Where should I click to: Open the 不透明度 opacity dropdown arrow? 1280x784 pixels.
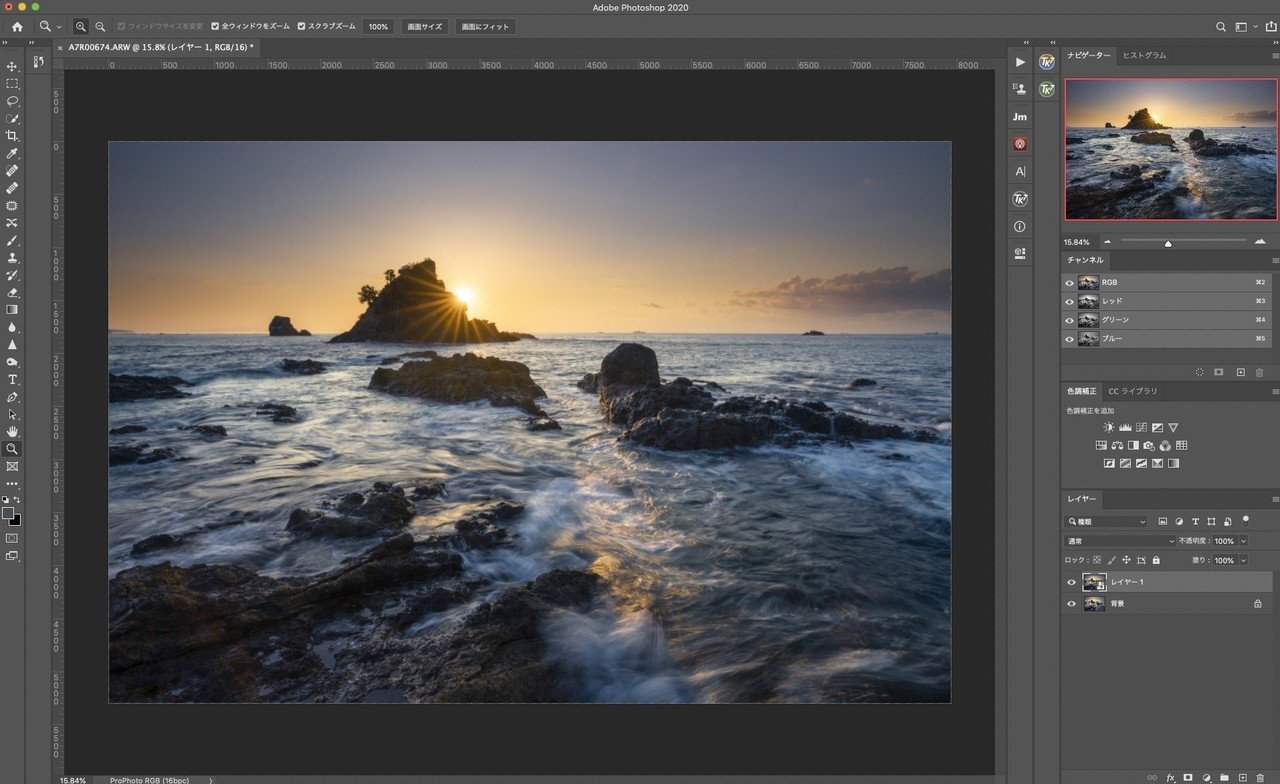pos(1243,540)
